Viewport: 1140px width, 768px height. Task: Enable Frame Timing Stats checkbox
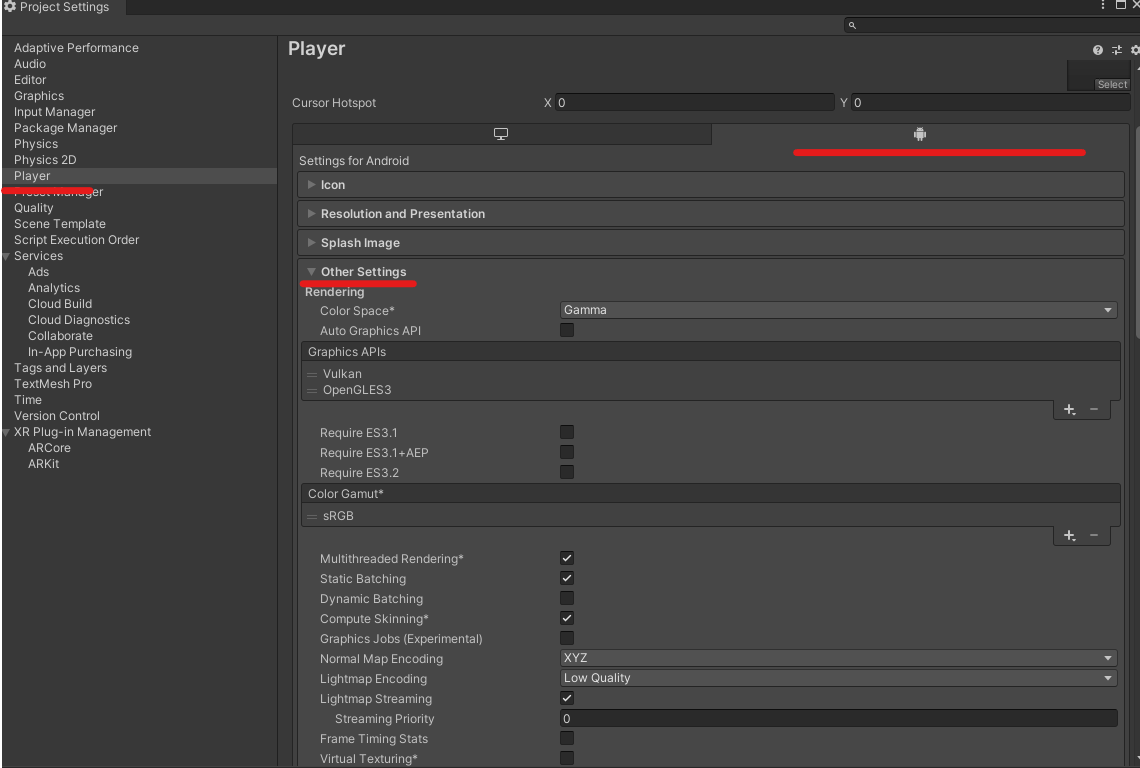567,738
